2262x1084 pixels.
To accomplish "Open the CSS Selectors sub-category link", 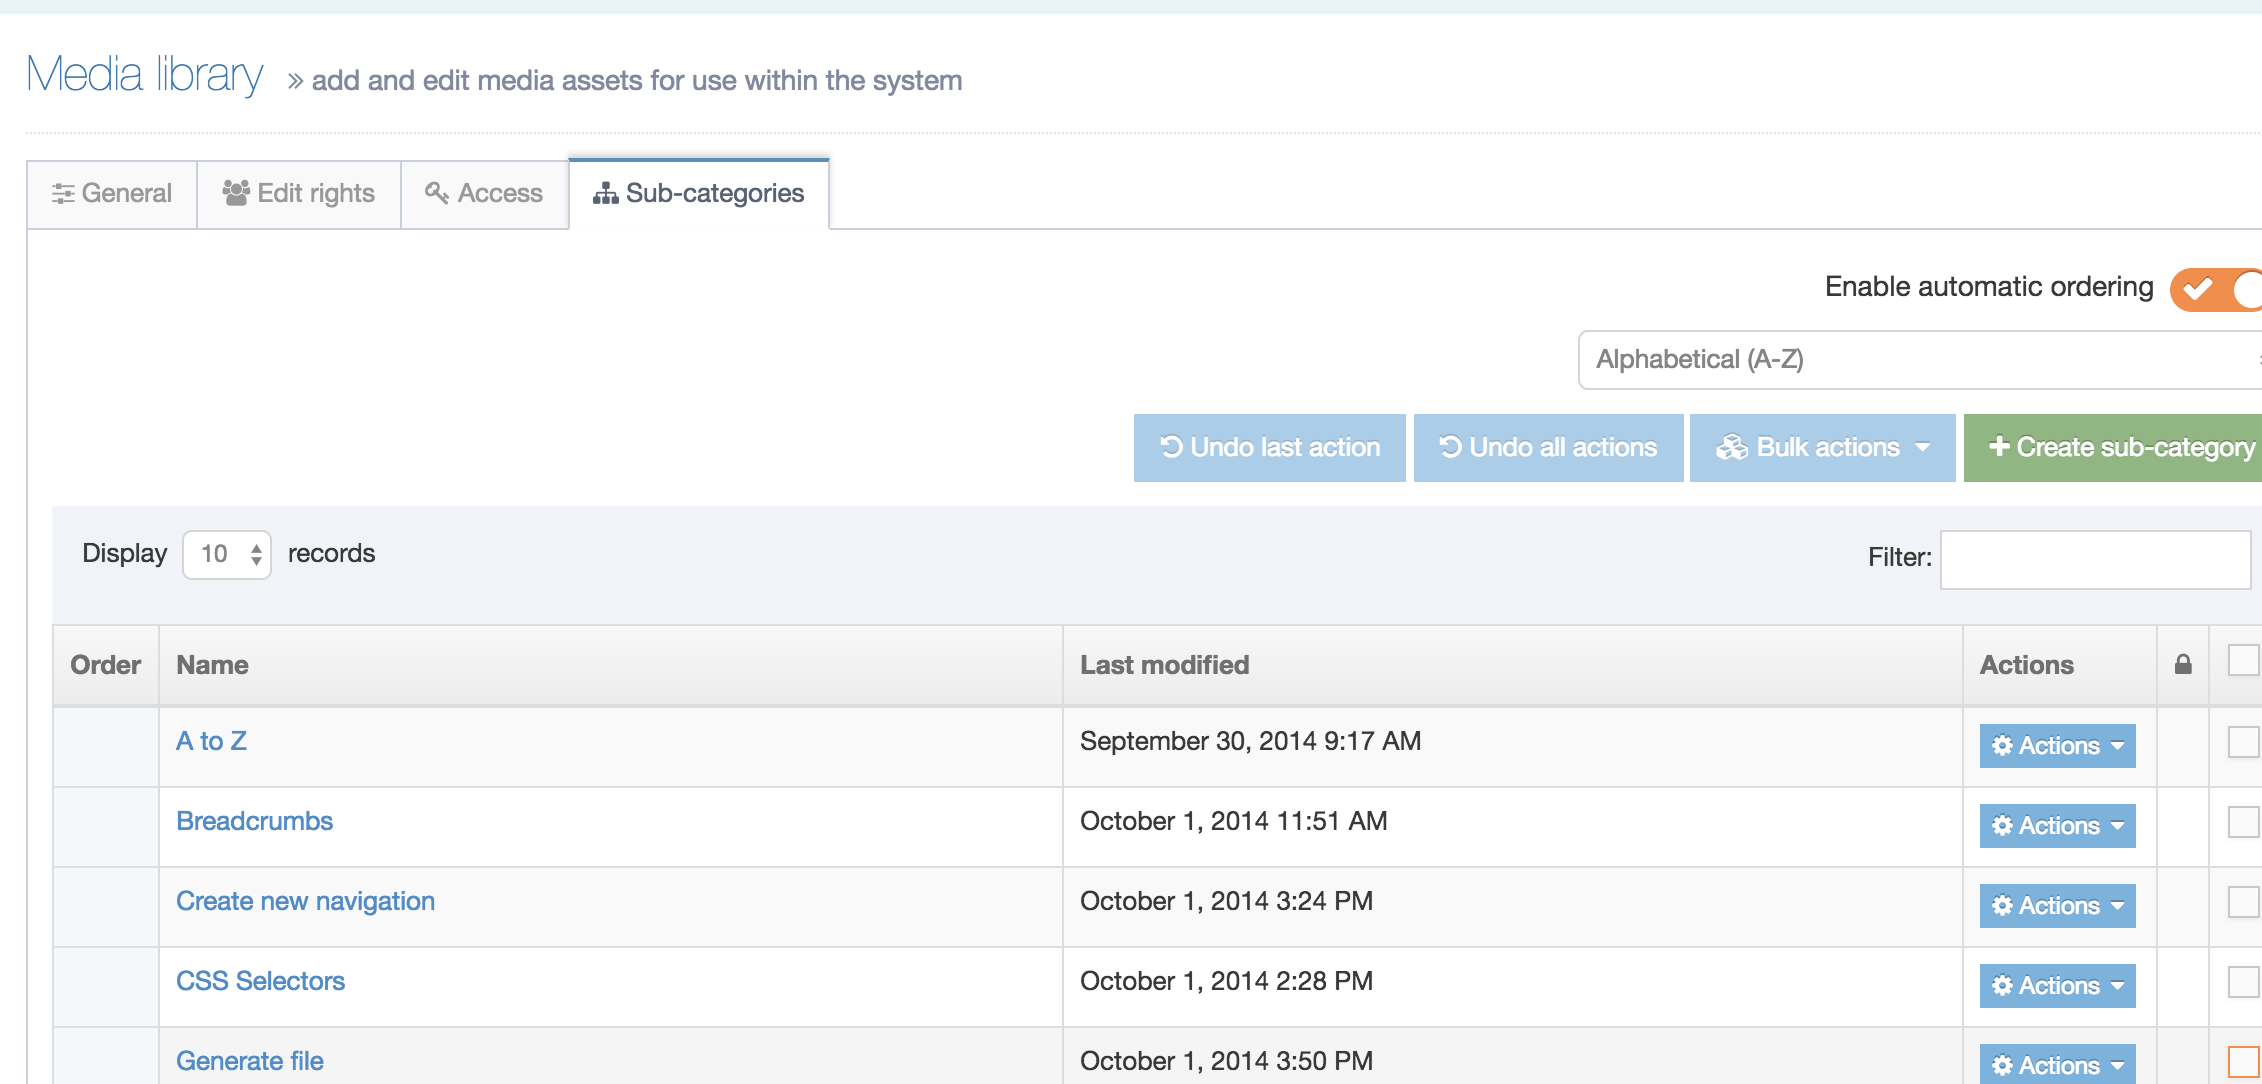I will coord(261,981).
